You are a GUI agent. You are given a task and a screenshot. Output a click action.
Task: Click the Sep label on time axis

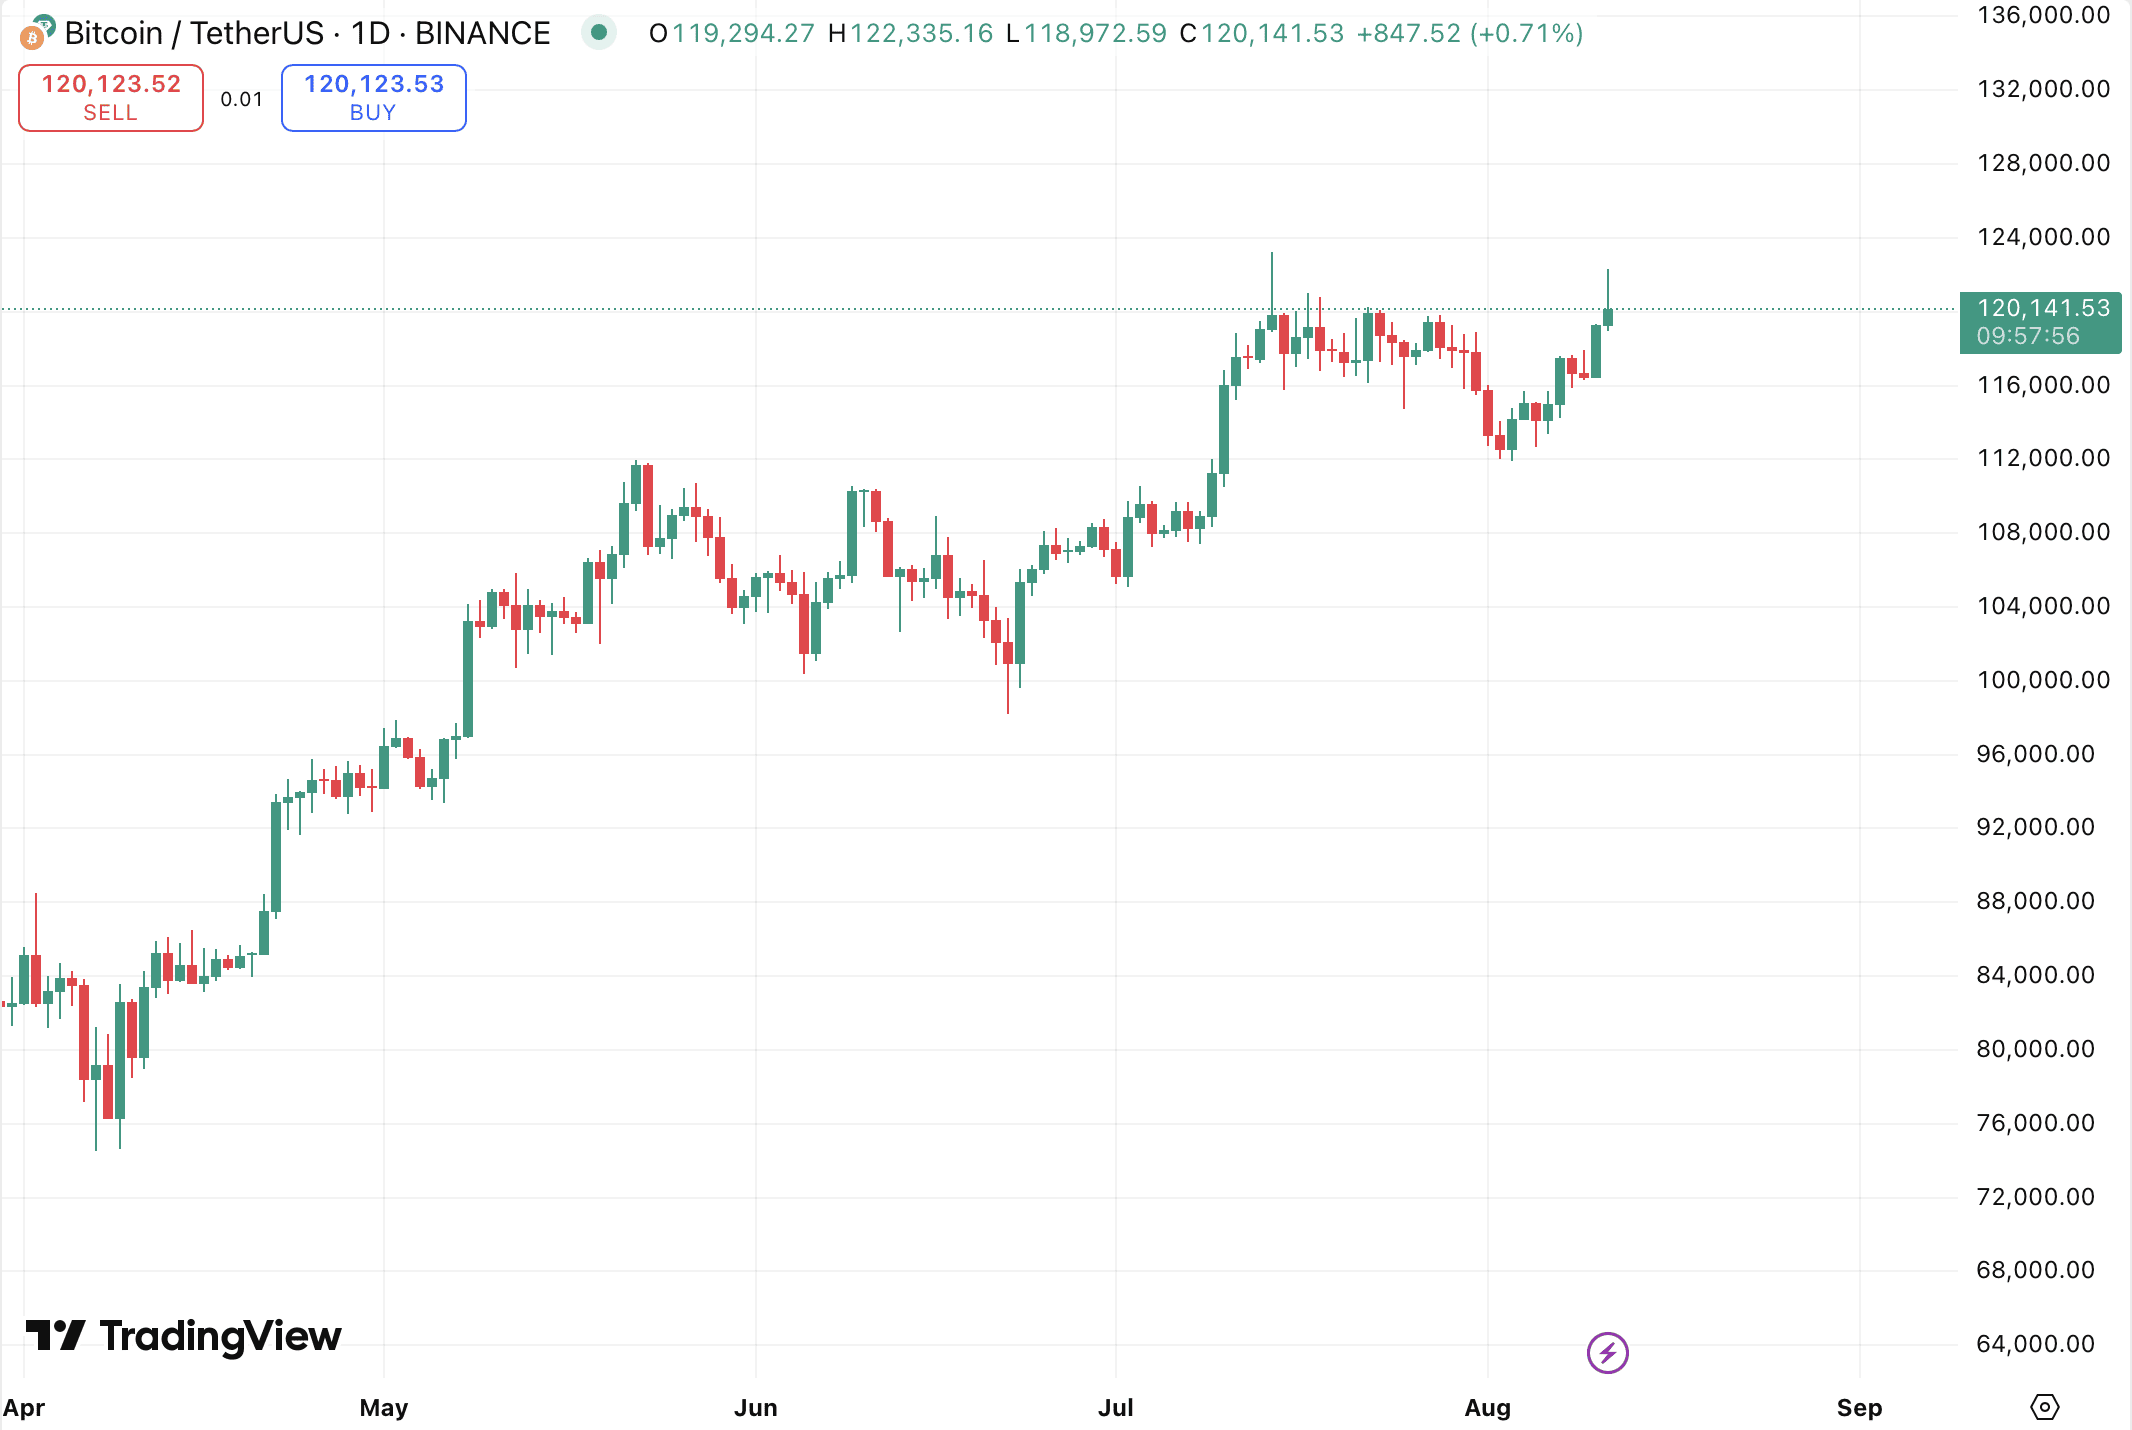[x=1859, y=1408]
